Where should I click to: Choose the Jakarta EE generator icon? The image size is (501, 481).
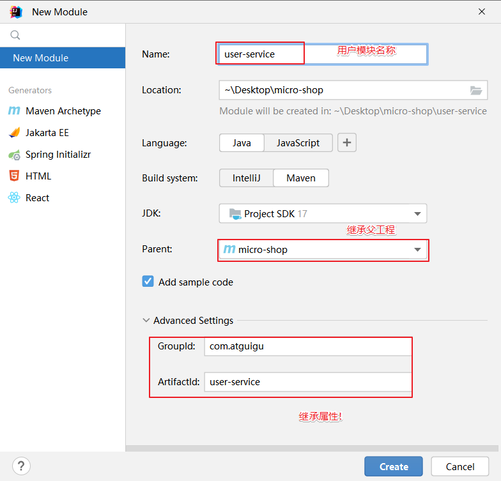pyautogui.click(x=14, y=133)
